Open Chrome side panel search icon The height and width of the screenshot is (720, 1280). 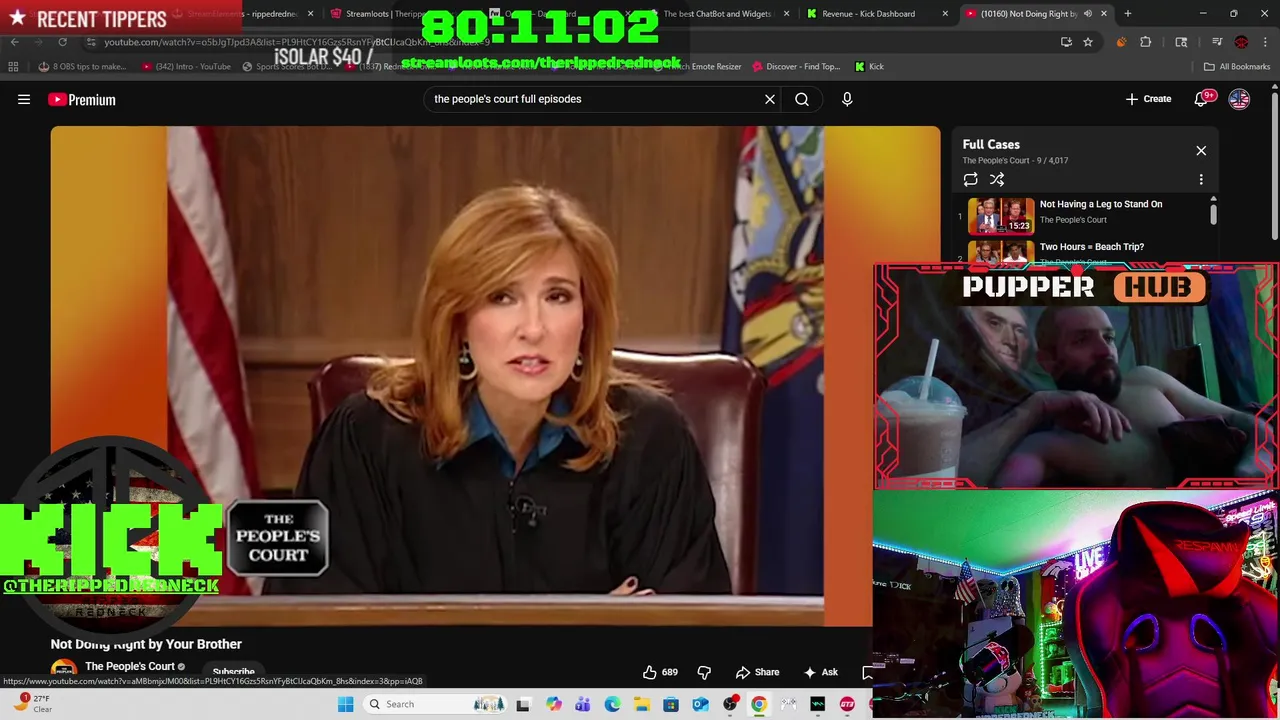coord(1181,42)
